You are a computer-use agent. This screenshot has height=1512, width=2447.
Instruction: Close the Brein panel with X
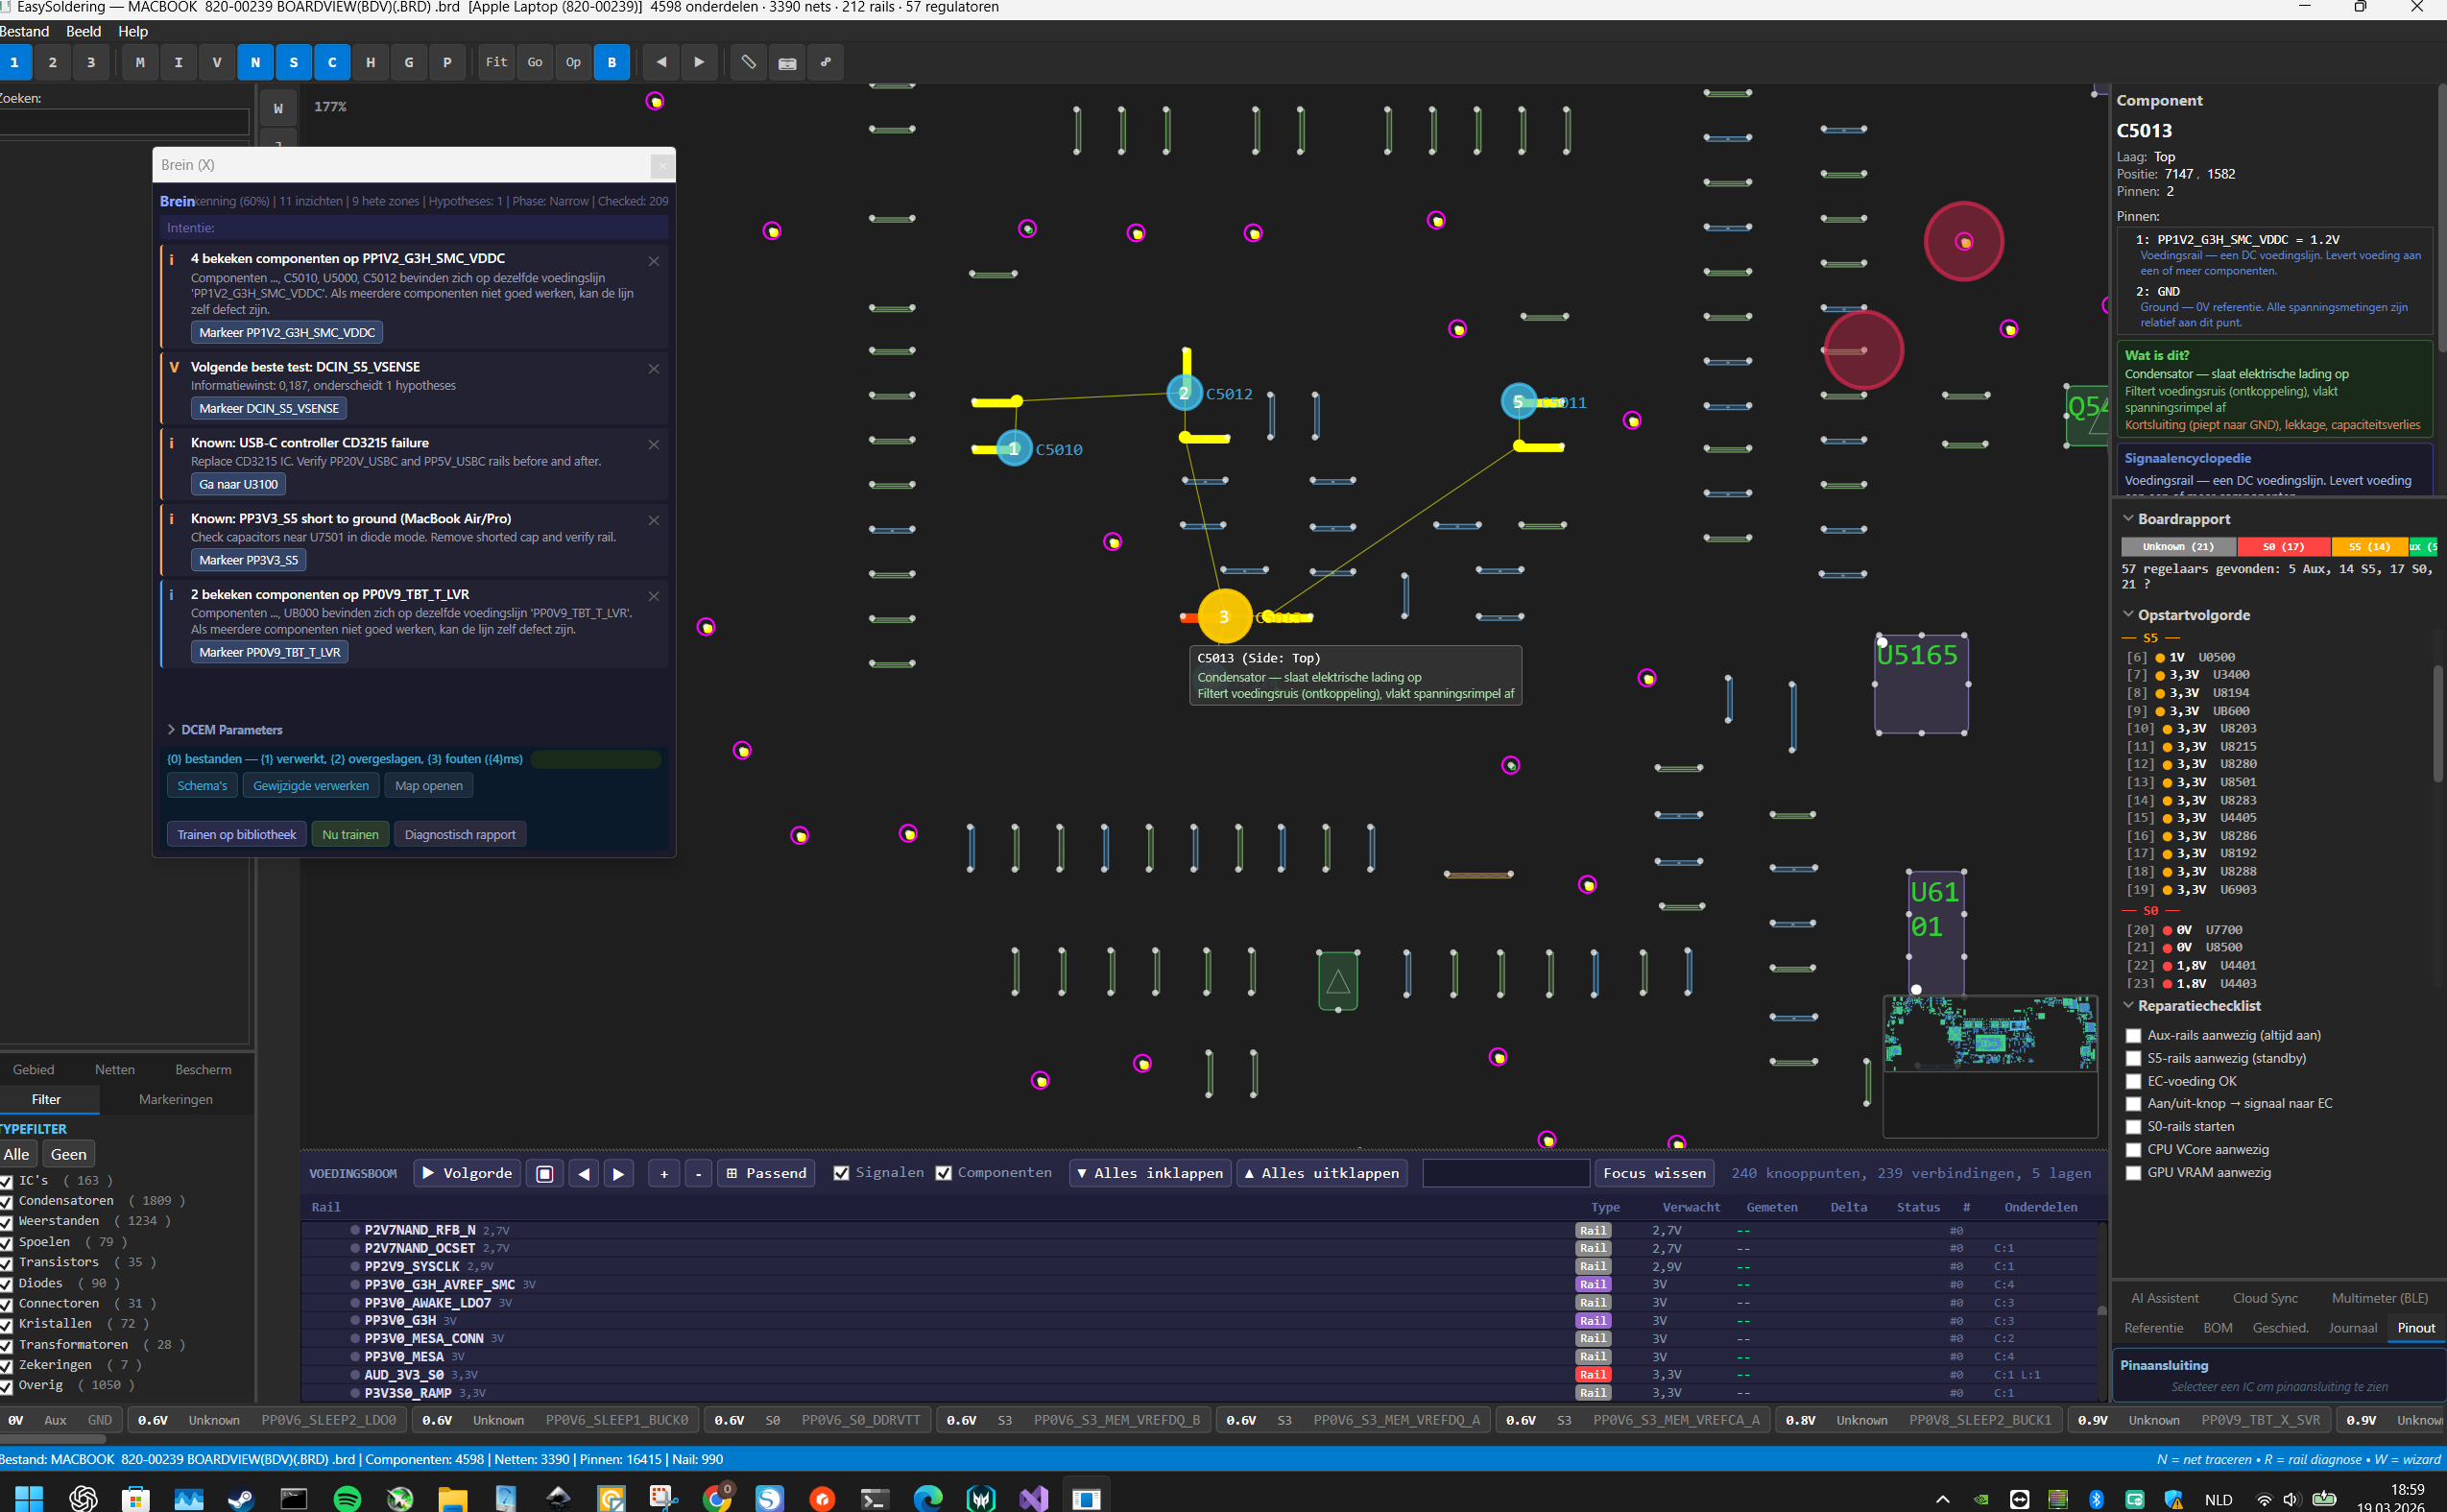coord(661,165)
